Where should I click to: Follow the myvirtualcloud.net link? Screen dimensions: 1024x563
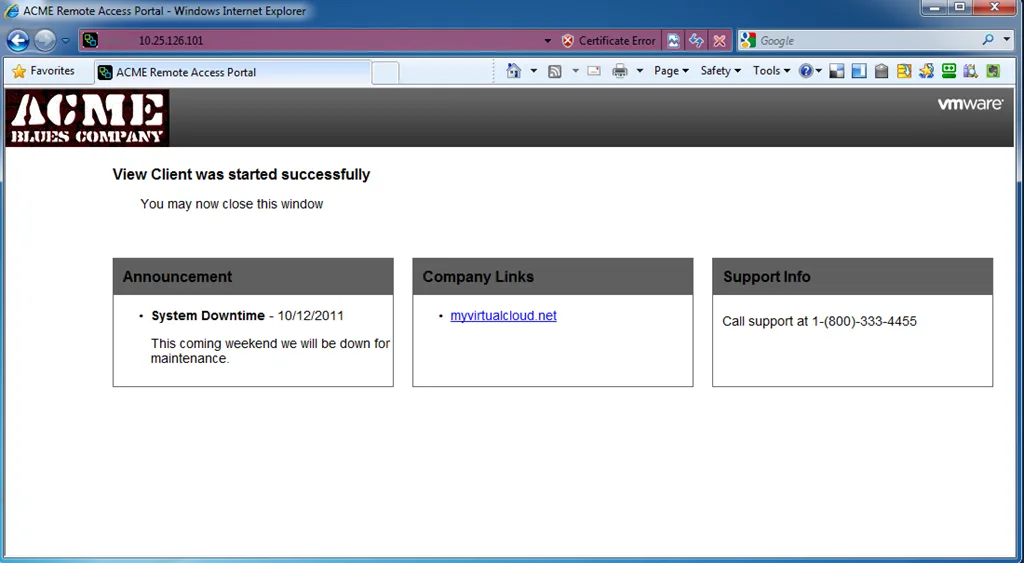click(x=504, y=315)
